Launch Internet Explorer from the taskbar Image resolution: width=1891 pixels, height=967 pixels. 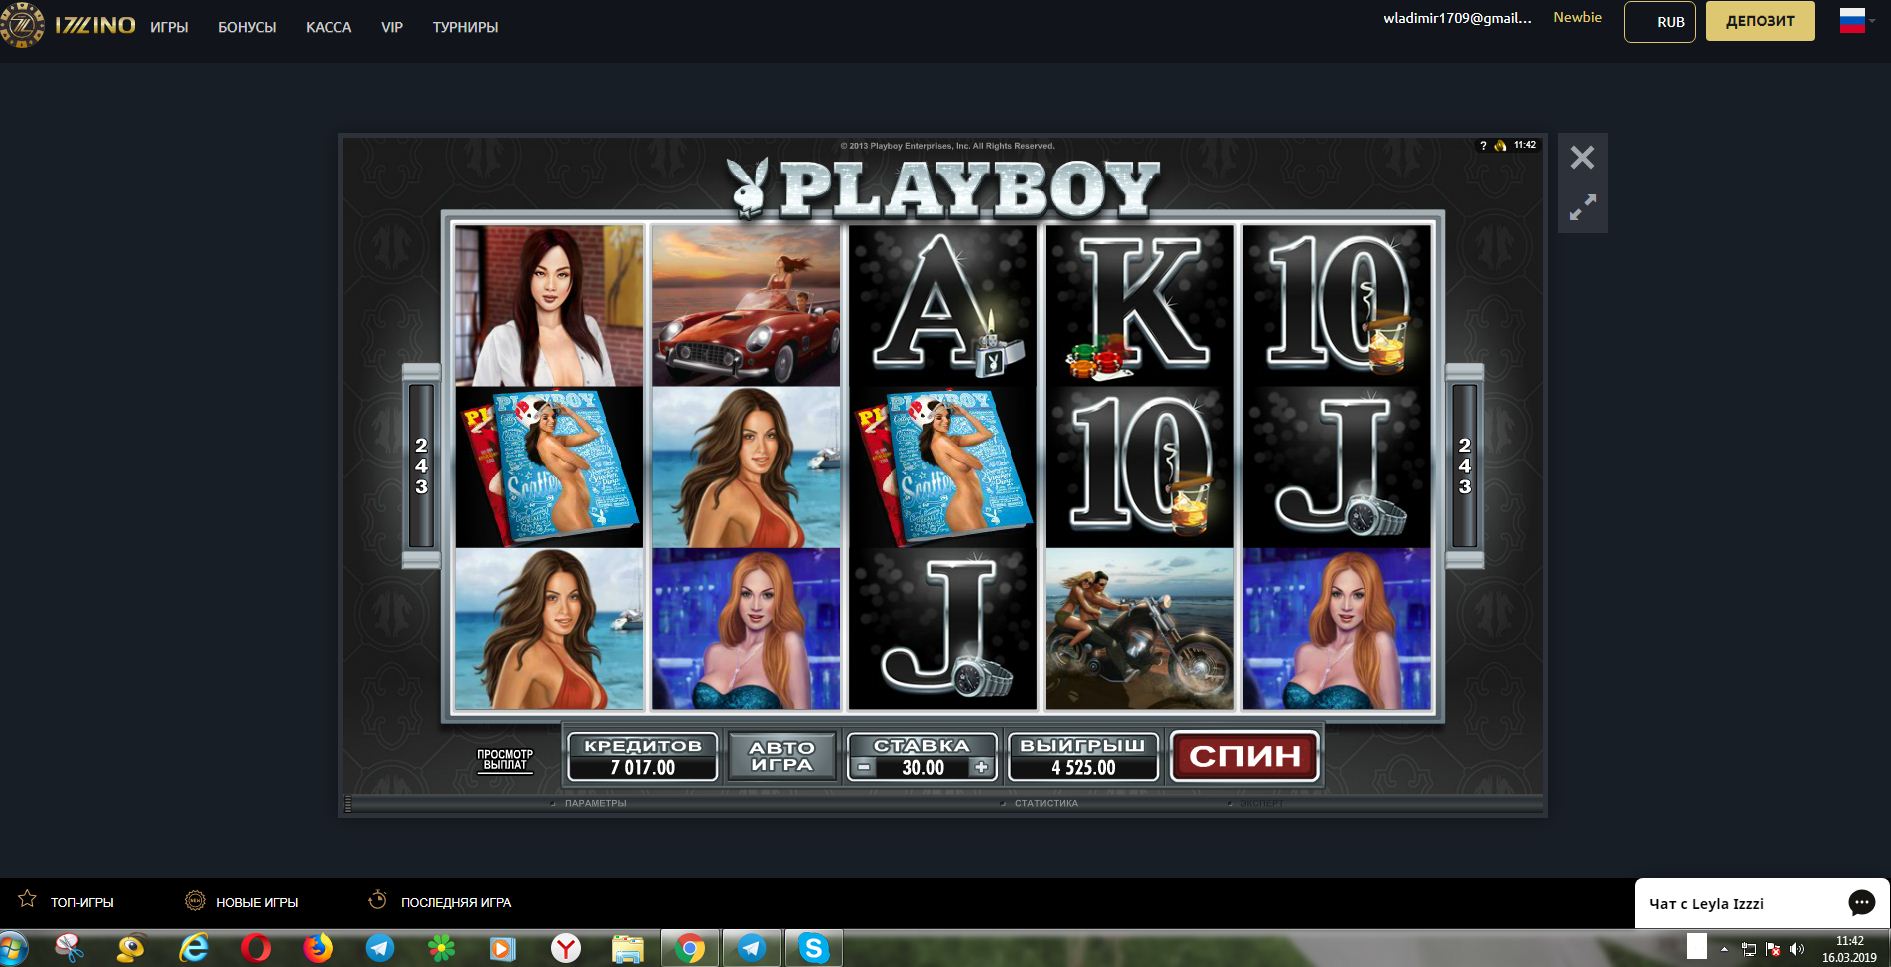coord(193,947)
